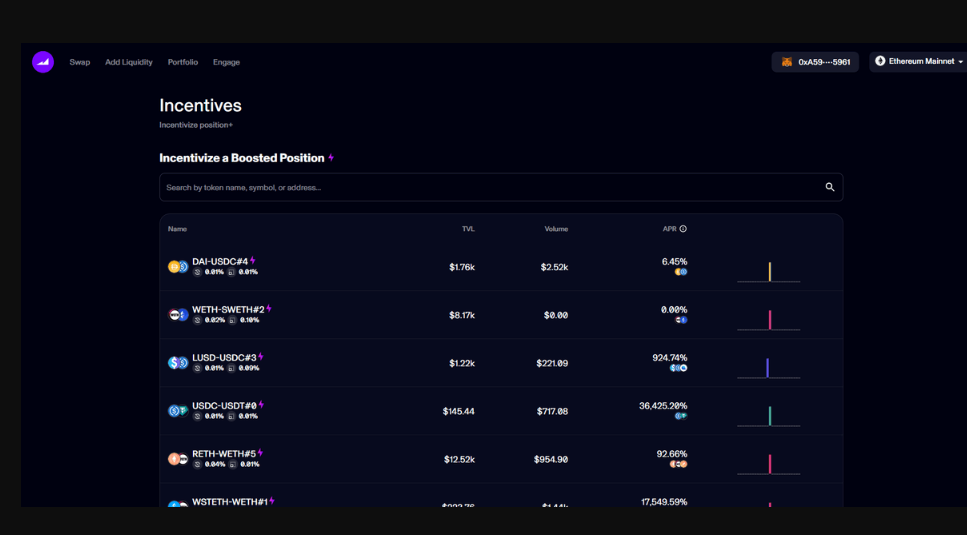This screenshot has height=535, width=967.
Task: Open the LUSD-USDC#3 liquidity mini chart
Action: tap(768, 368)
